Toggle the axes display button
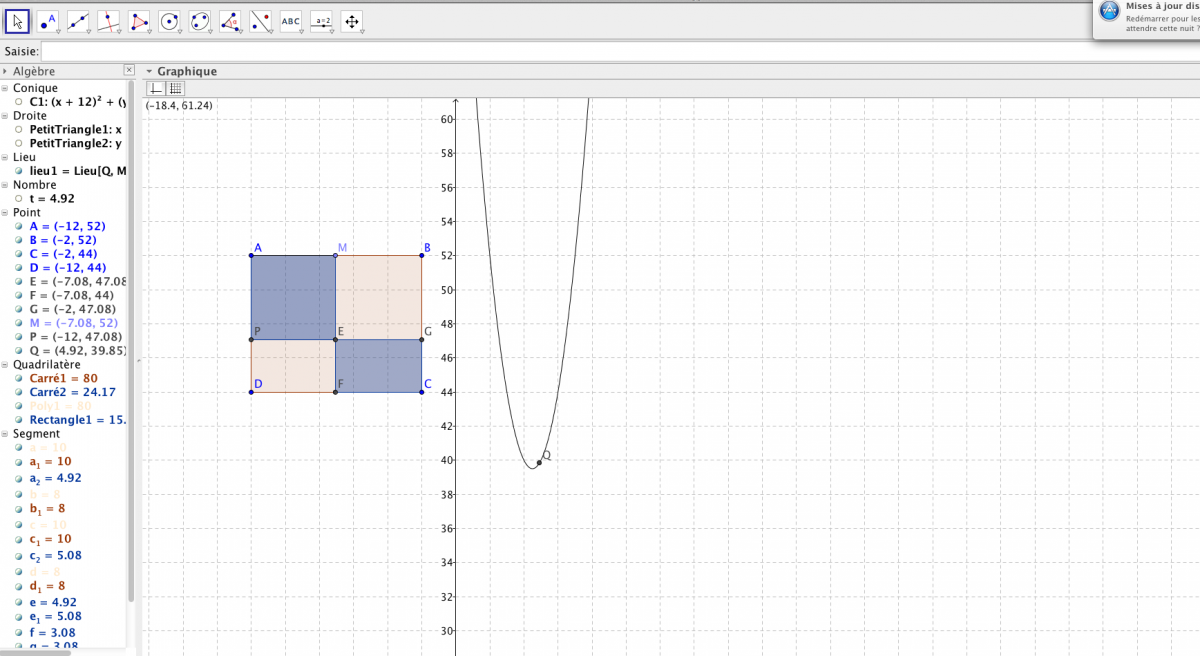The width and height of the screenshot is (1200, 656). tap(156, 89)
